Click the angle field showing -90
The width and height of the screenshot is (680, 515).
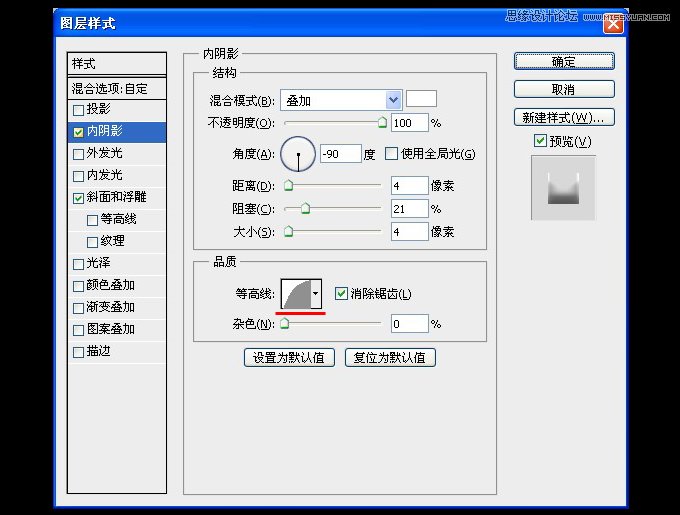[340, 154]
